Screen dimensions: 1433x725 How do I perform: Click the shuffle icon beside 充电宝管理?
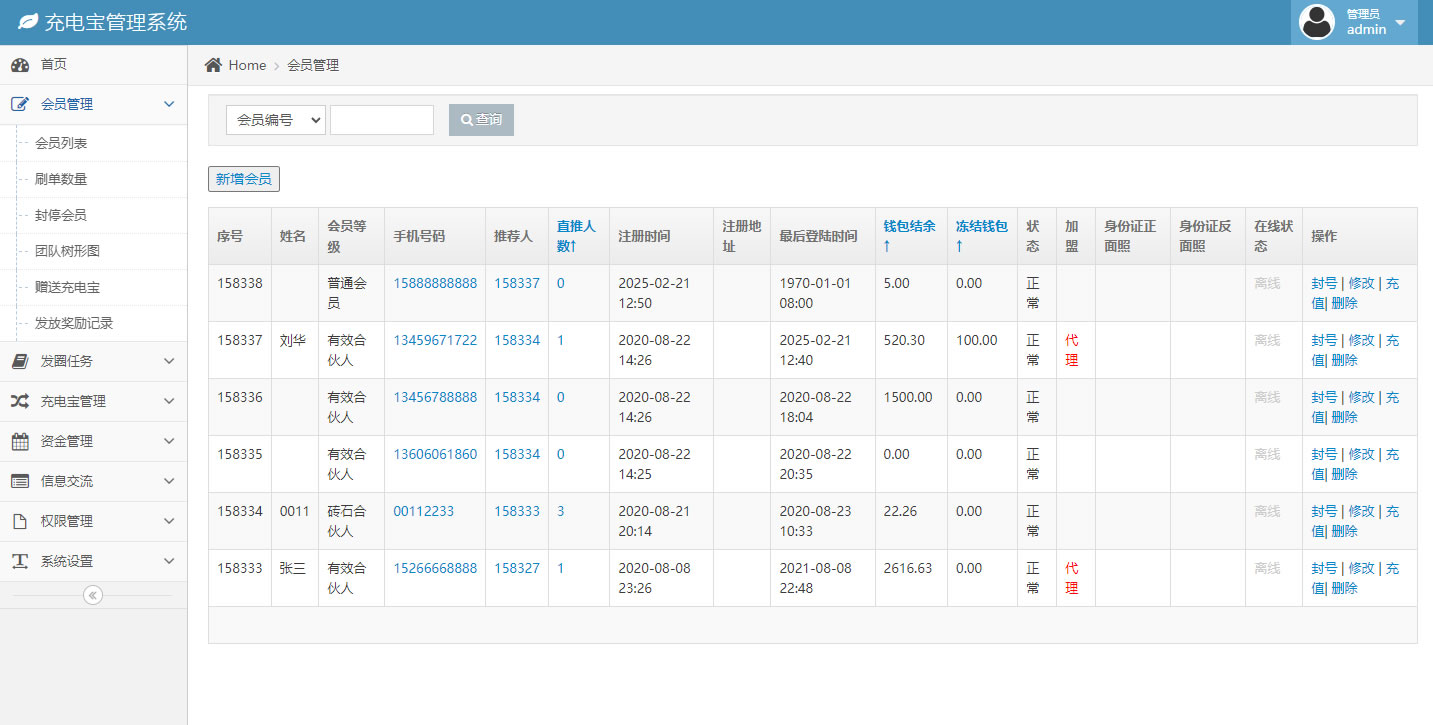click(x=20, y=401)
